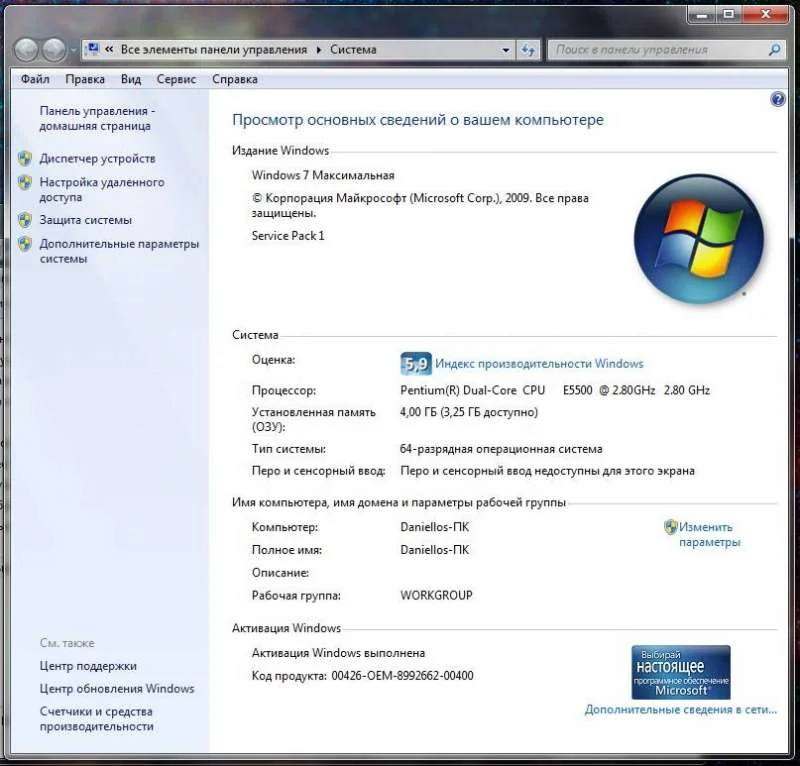Click the 5,9 performance score badge
Image resolution: width=800 pixels, height=766 pixels.
point(416,364)
